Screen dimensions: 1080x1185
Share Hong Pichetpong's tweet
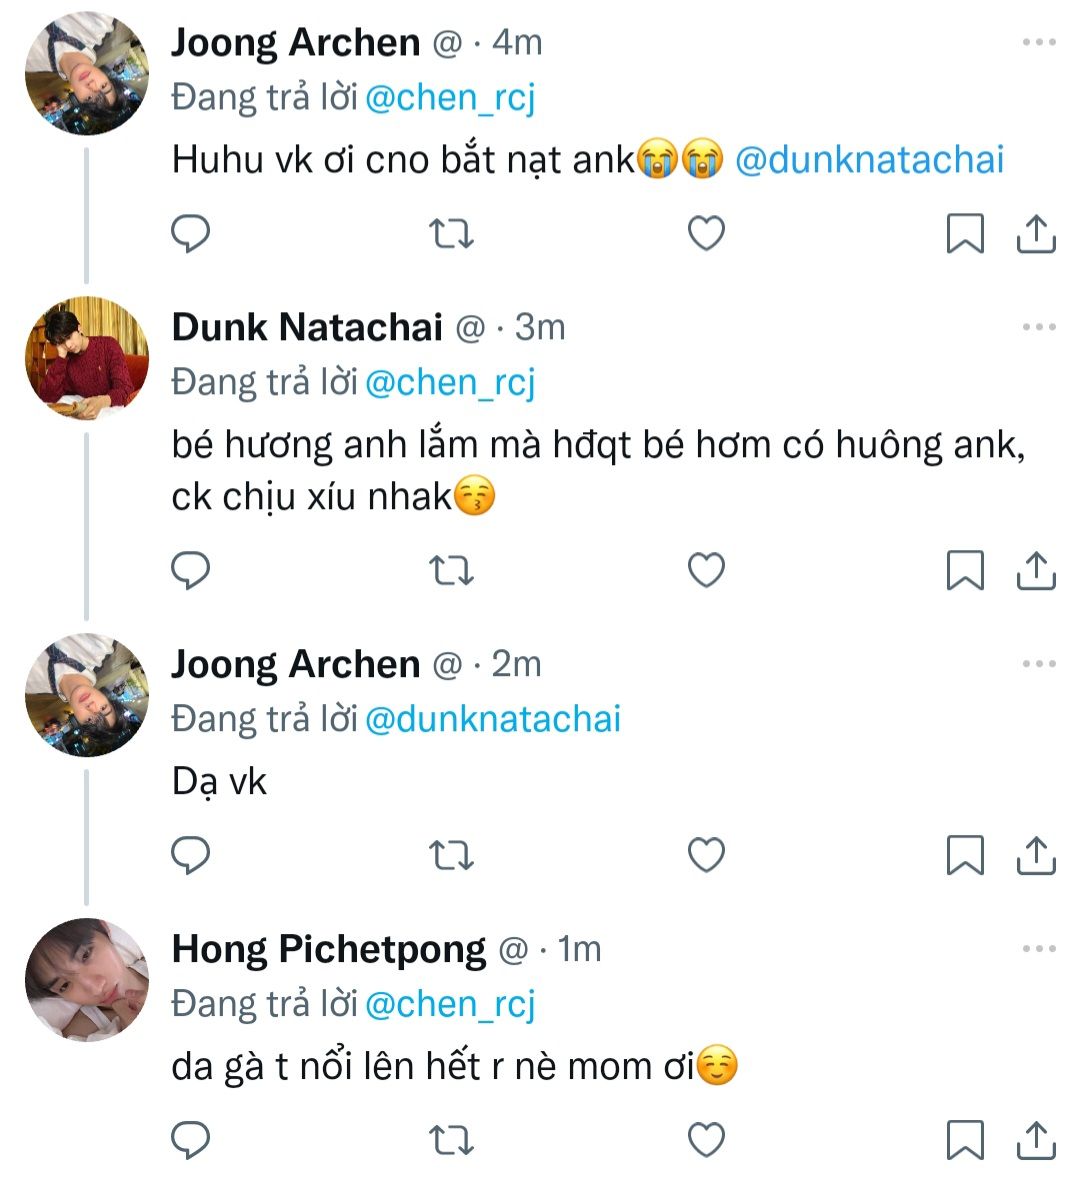tap(1036, 1139)
